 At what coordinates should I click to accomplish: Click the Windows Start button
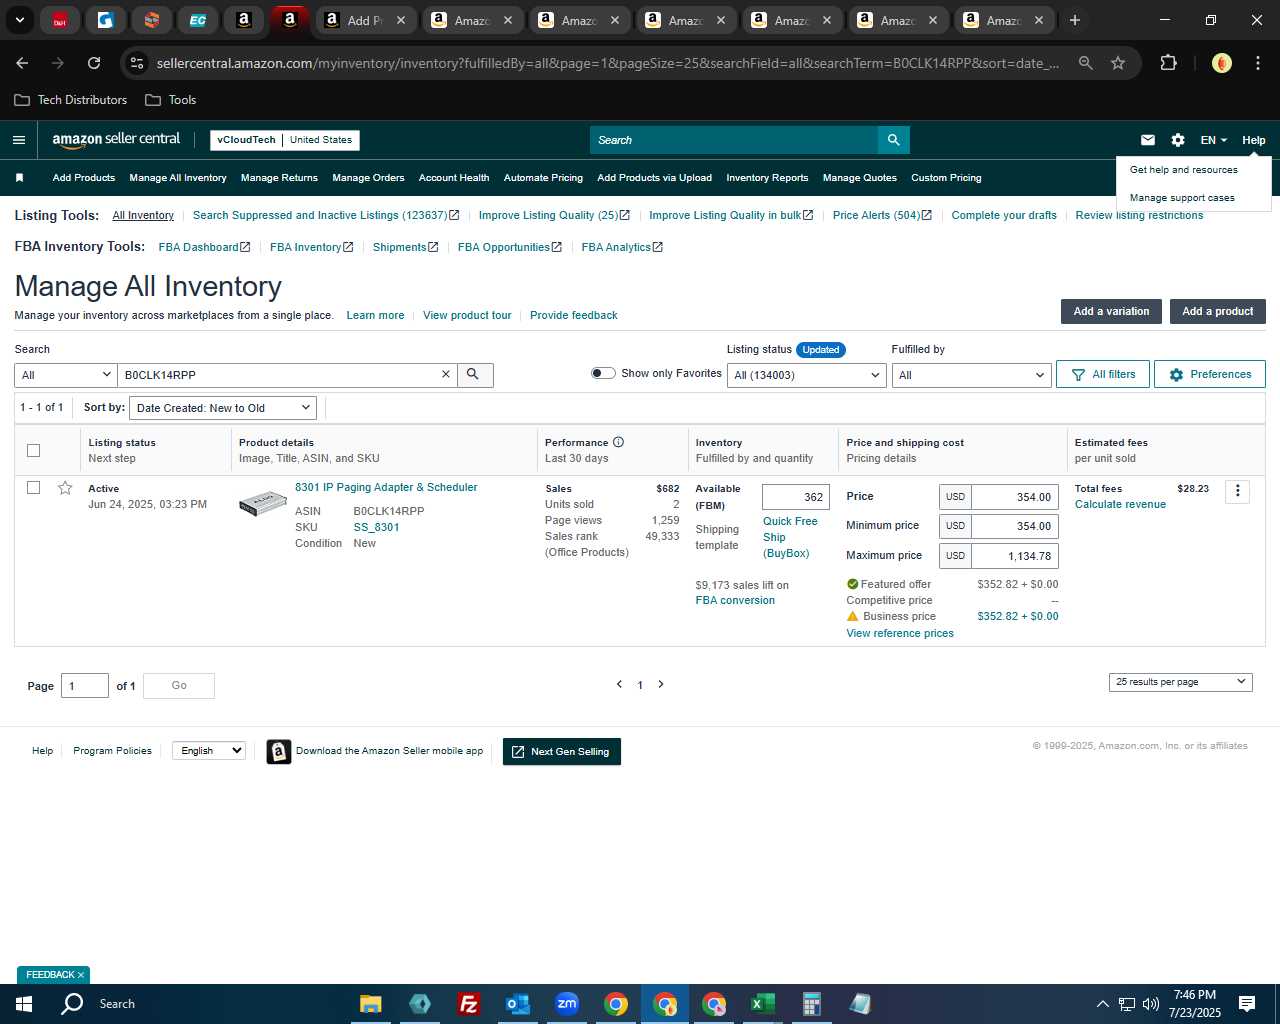pos(24,1004)
